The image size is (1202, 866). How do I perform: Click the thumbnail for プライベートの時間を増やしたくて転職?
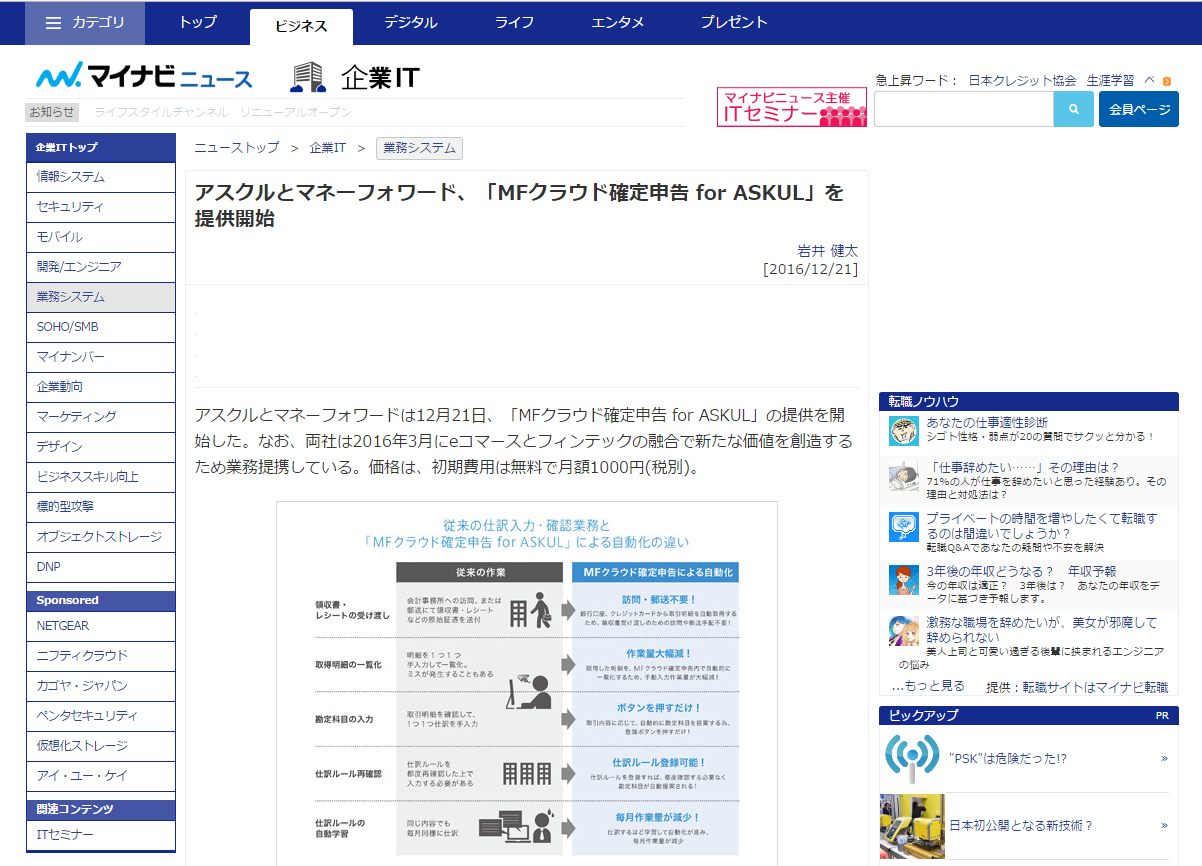point(904,527)
